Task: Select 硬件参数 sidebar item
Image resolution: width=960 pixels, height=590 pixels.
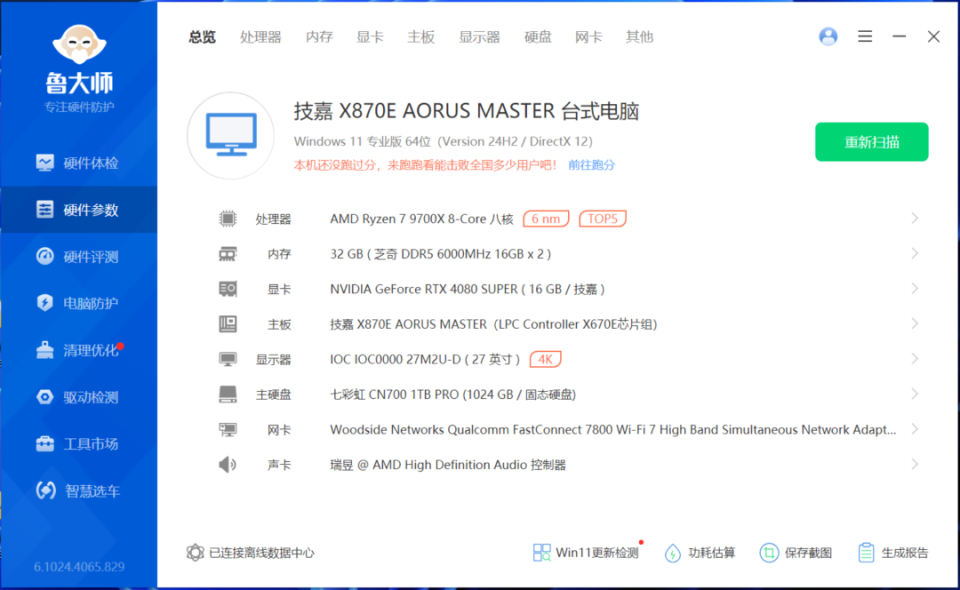Action: point(78,209)
